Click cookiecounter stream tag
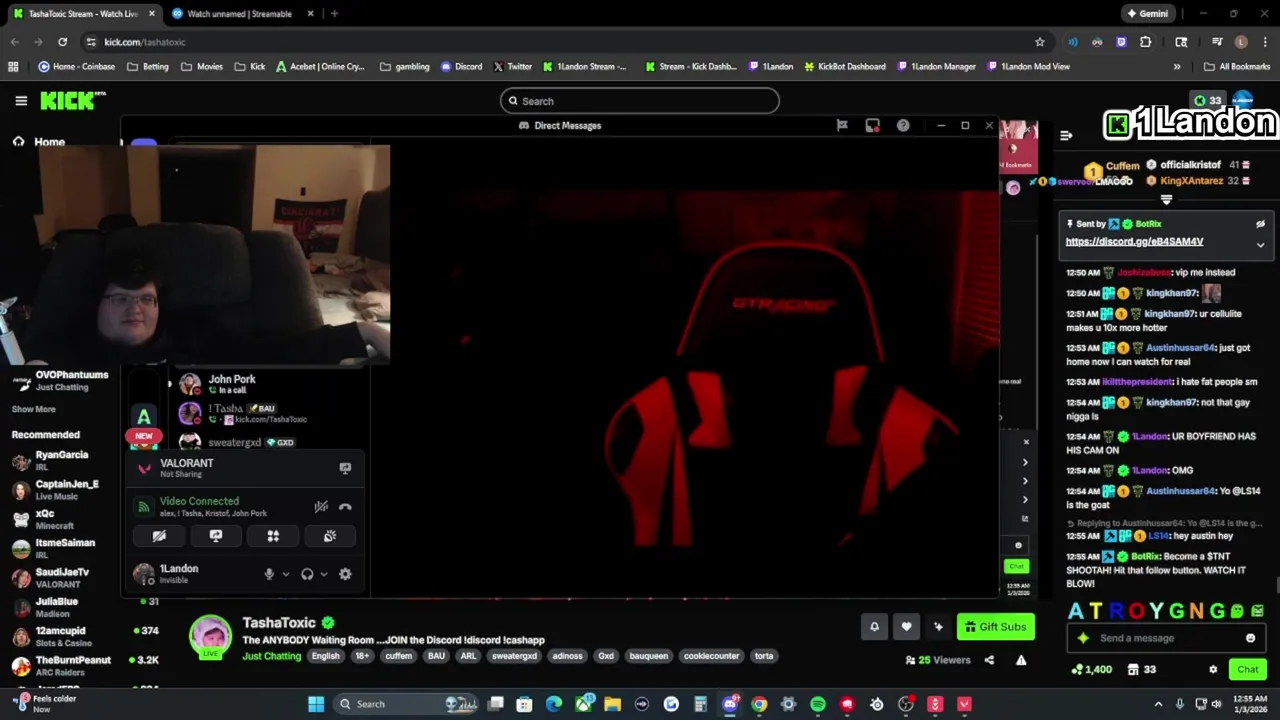The image size is (1280, 720). click(x=711, y=656)
